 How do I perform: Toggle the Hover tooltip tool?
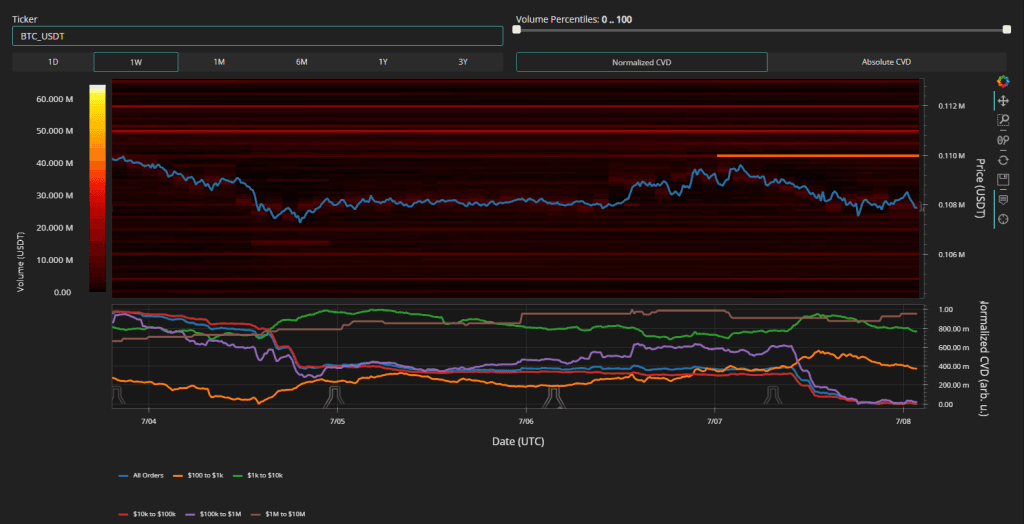[1003, 199]
